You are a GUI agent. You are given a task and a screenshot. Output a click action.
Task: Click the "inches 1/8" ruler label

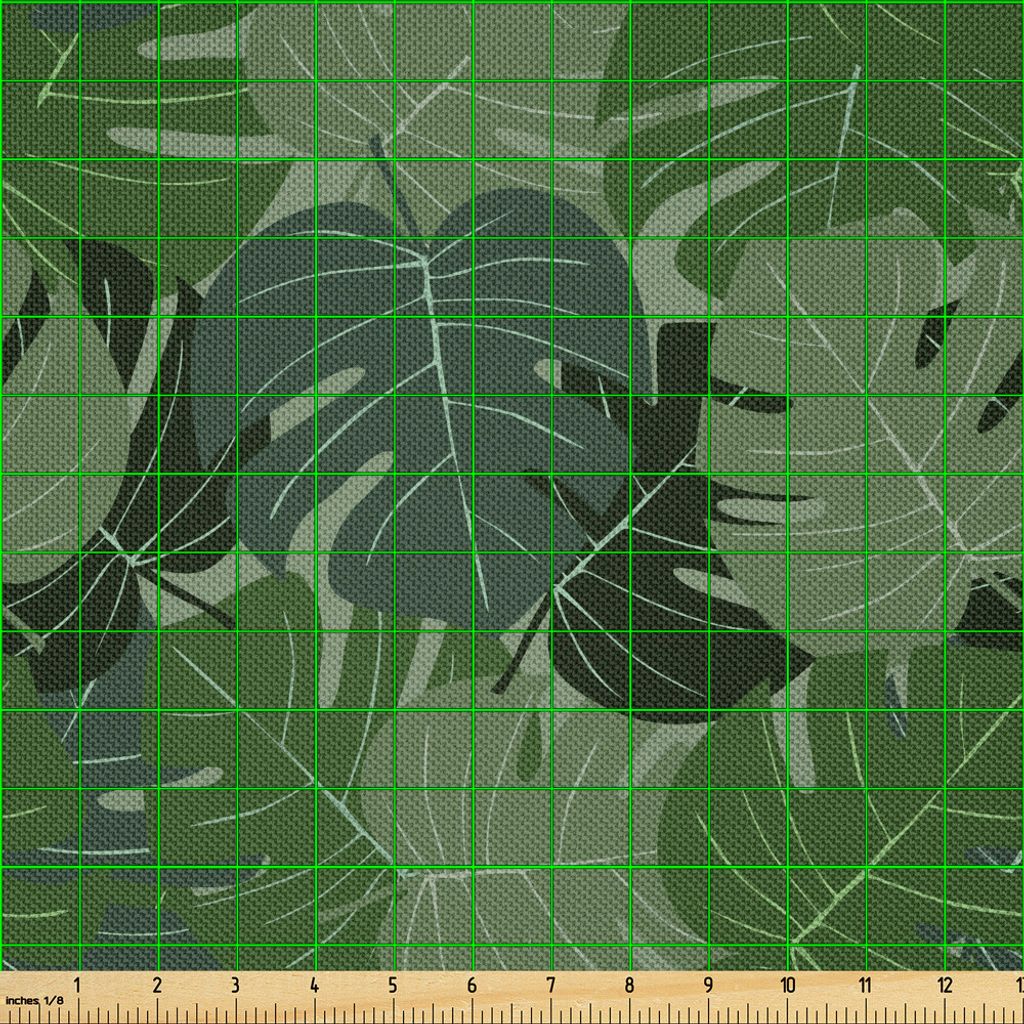point(34,1000)
